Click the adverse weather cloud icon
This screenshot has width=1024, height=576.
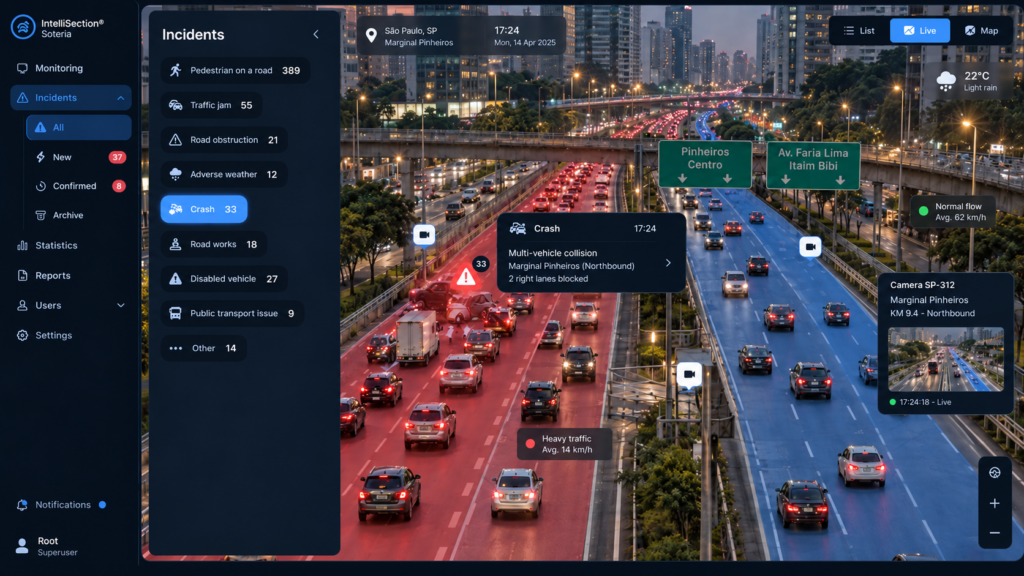[176, 174]
